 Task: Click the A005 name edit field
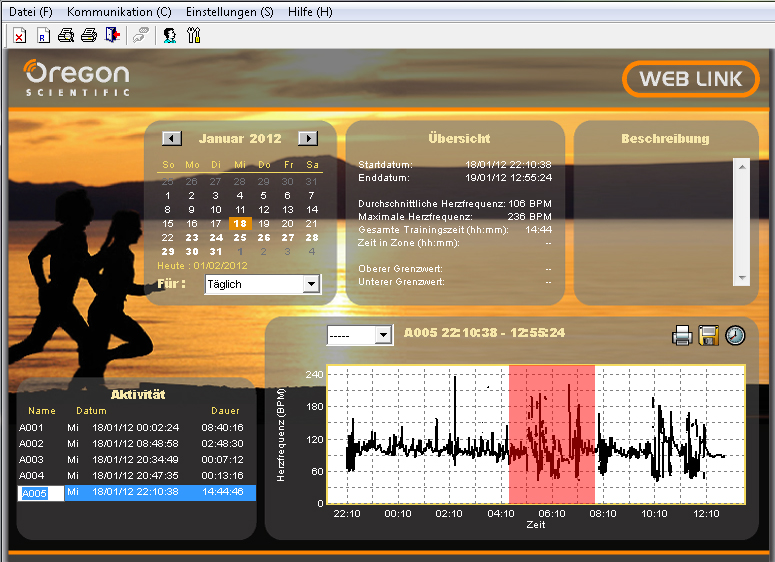click(x=41, y=493)
